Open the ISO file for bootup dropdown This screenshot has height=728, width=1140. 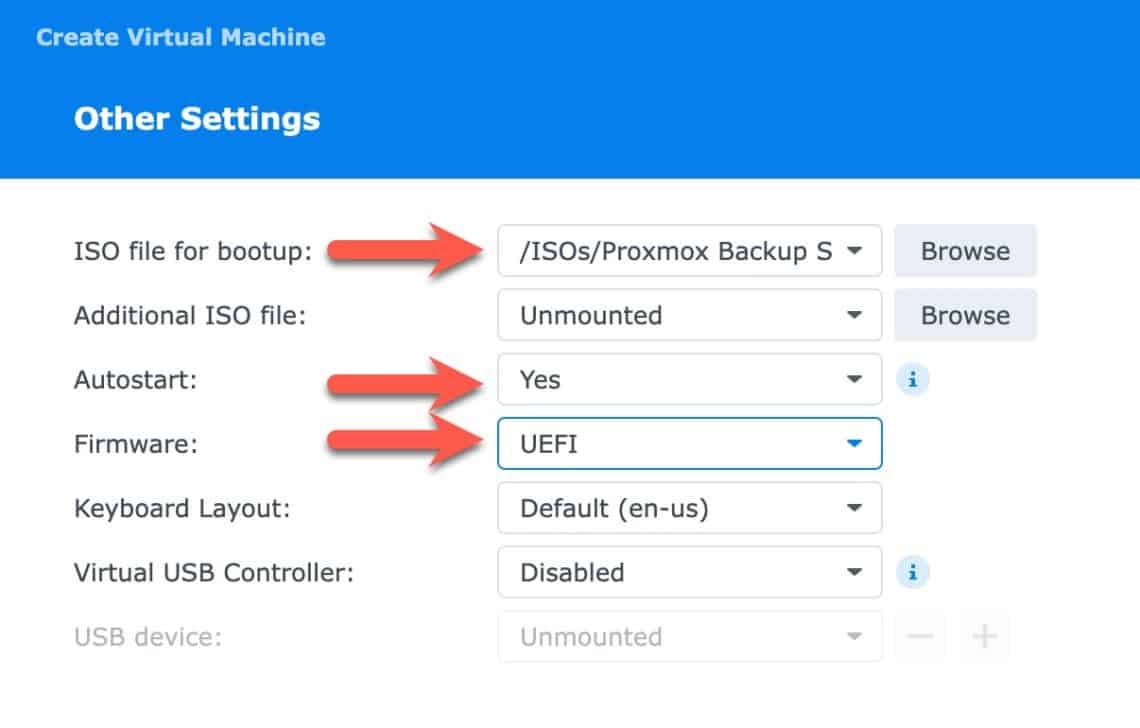[x=689, y=251]
